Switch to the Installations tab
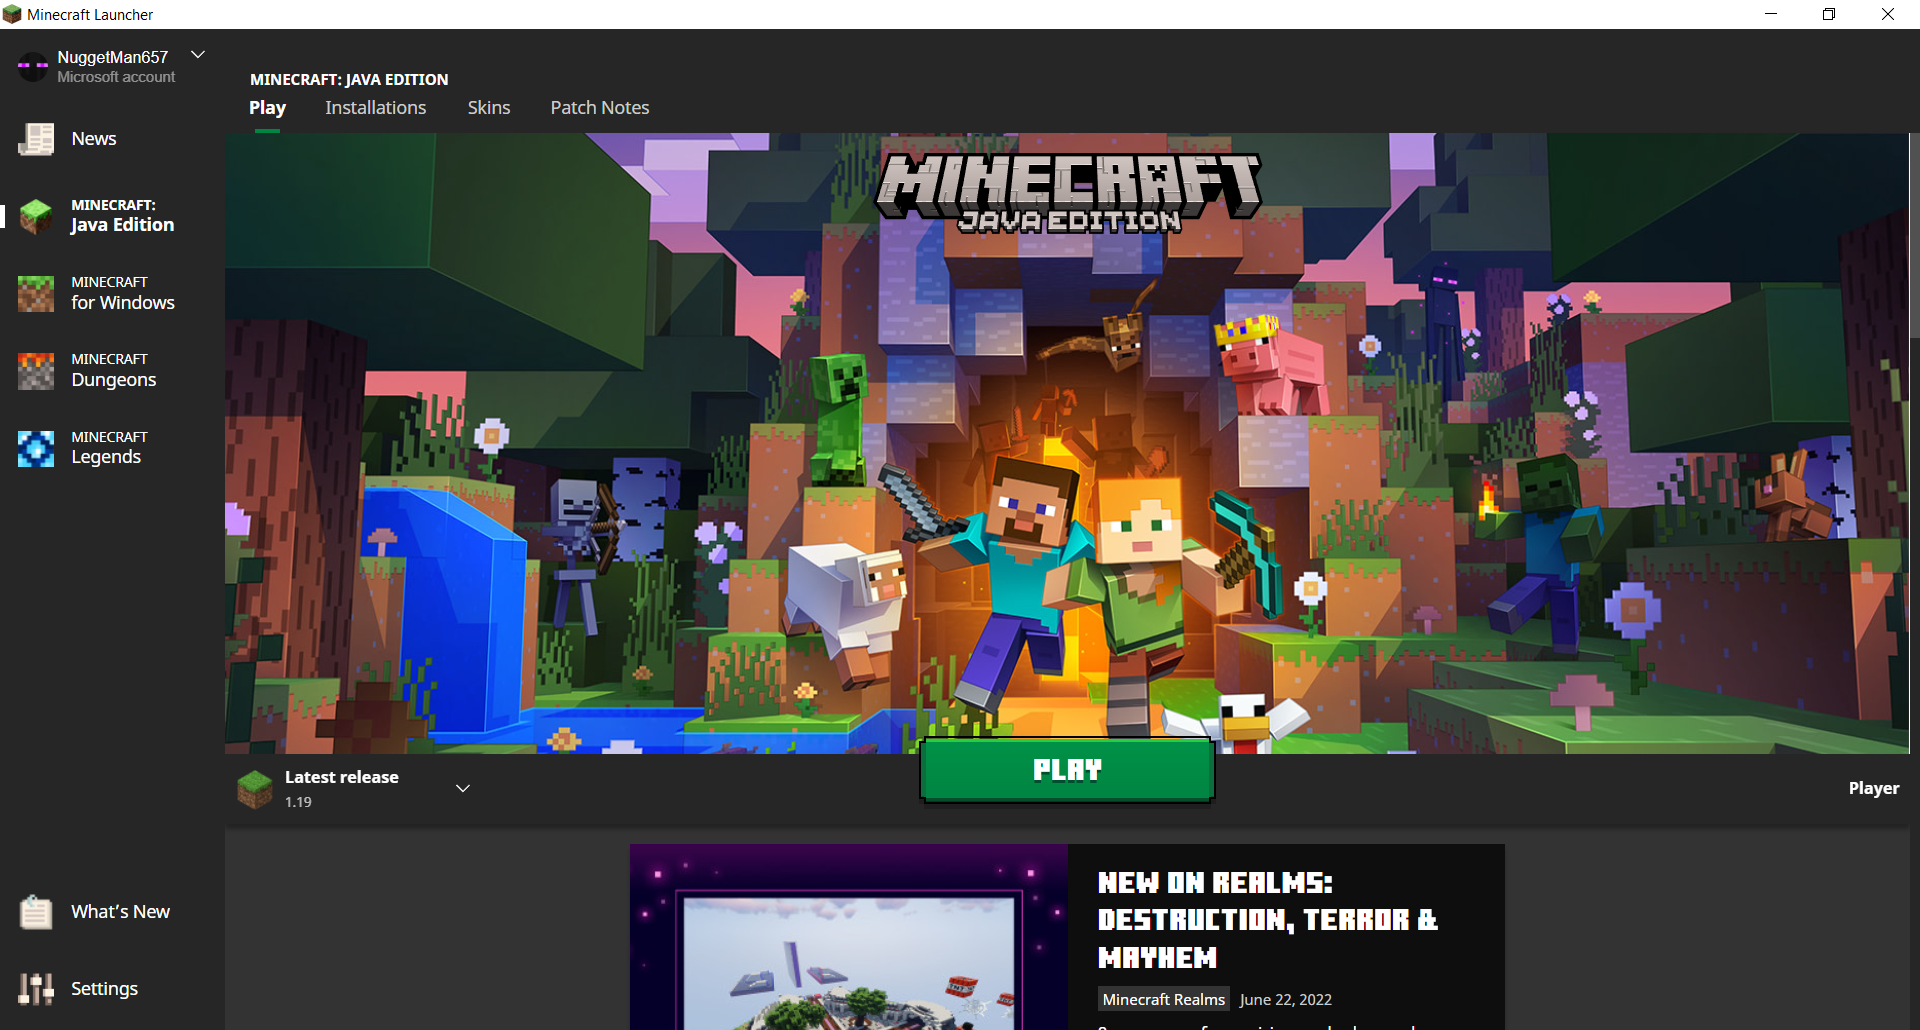Screen dimensions: 1920x1030 tap(375, 108)
